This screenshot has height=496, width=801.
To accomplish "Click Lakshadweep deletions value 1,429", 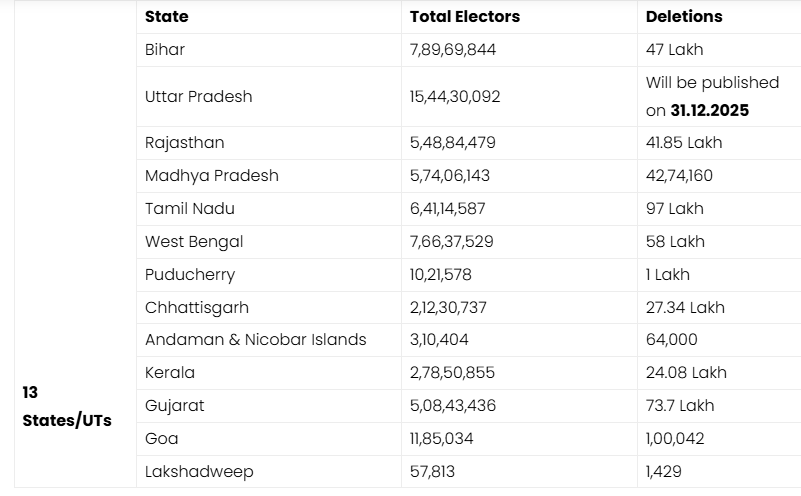I will click(665, 471).
